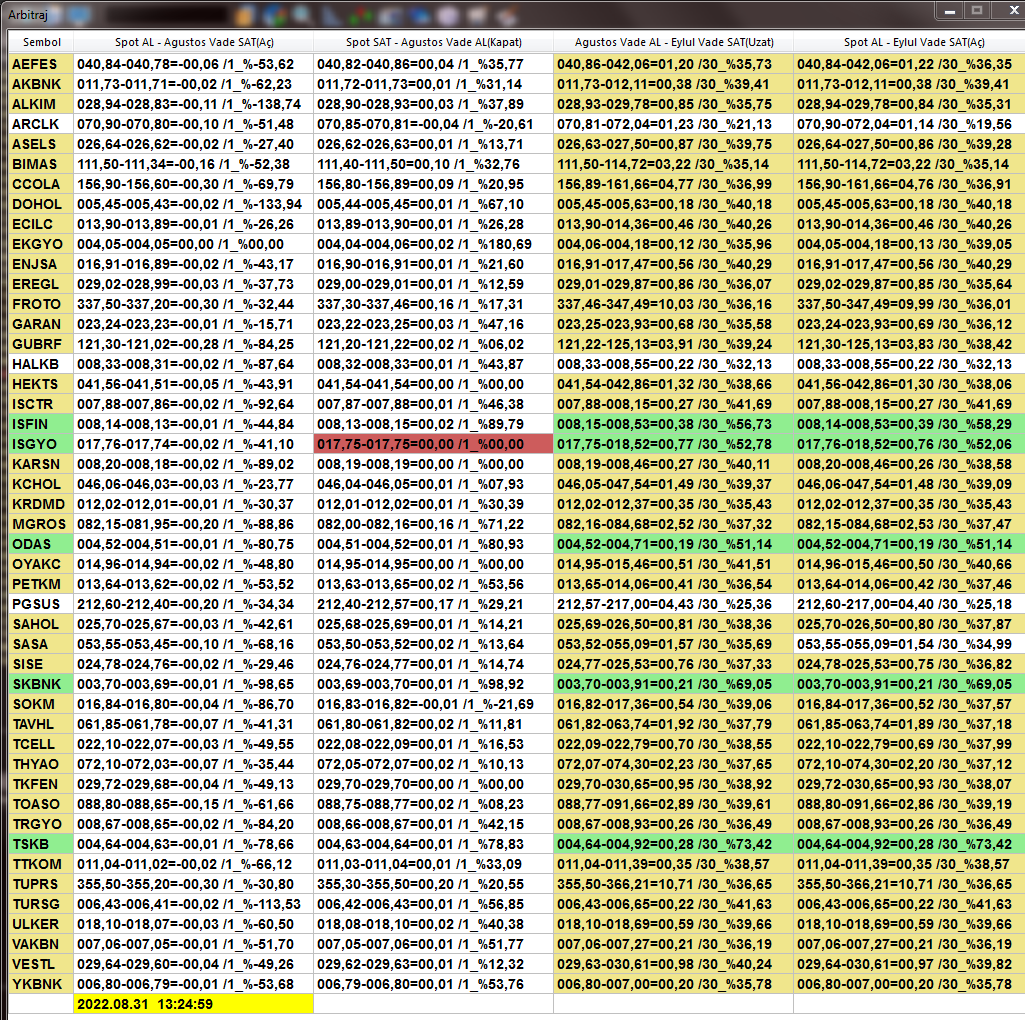
Task: Click FROTO cell '337,46-347,49=10,03 /30_%36,16'
Action: click(673, 304)
